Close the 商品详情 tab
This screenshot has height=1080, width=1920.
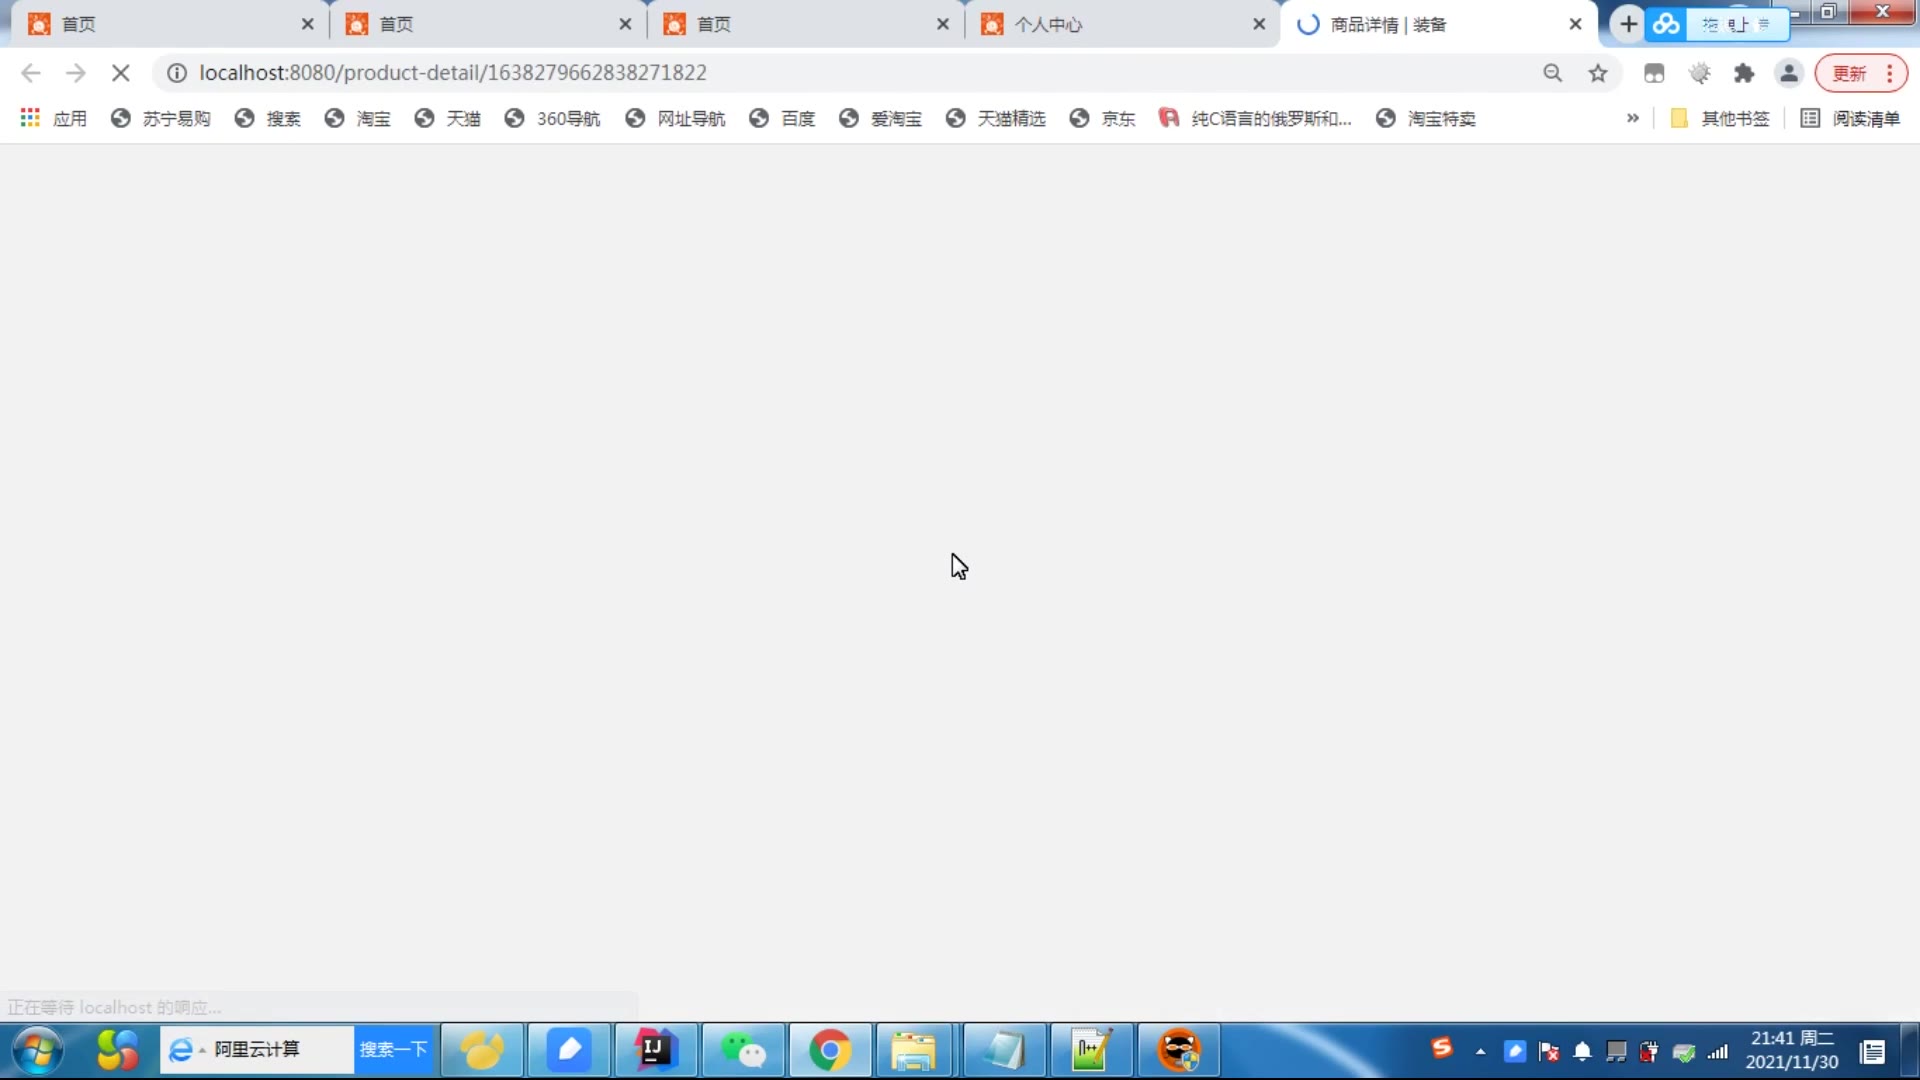[x=1576, y=24]
